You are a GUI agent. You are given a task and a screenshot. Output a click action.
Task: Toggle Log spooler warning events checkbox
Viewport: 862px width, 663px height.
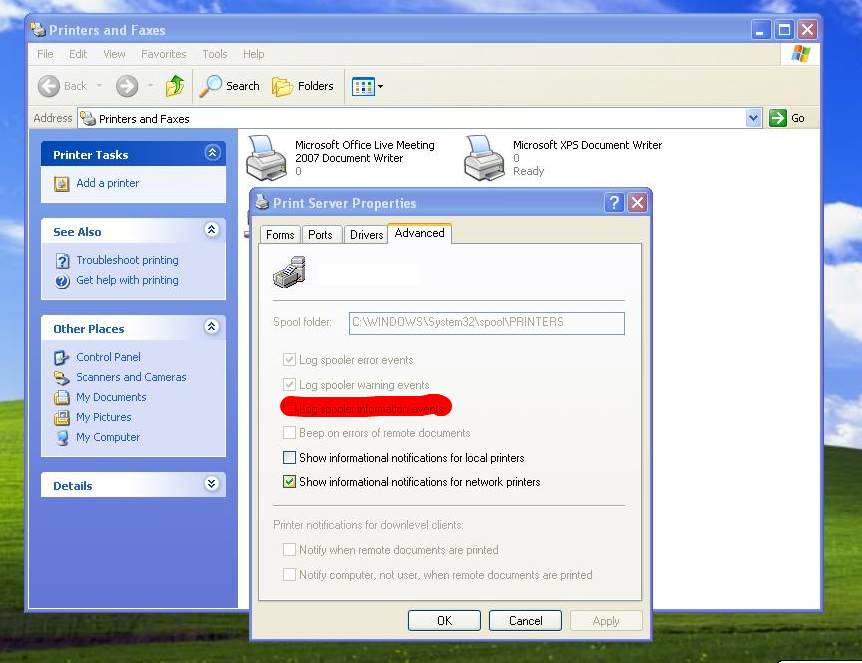(x=289, y=385)
